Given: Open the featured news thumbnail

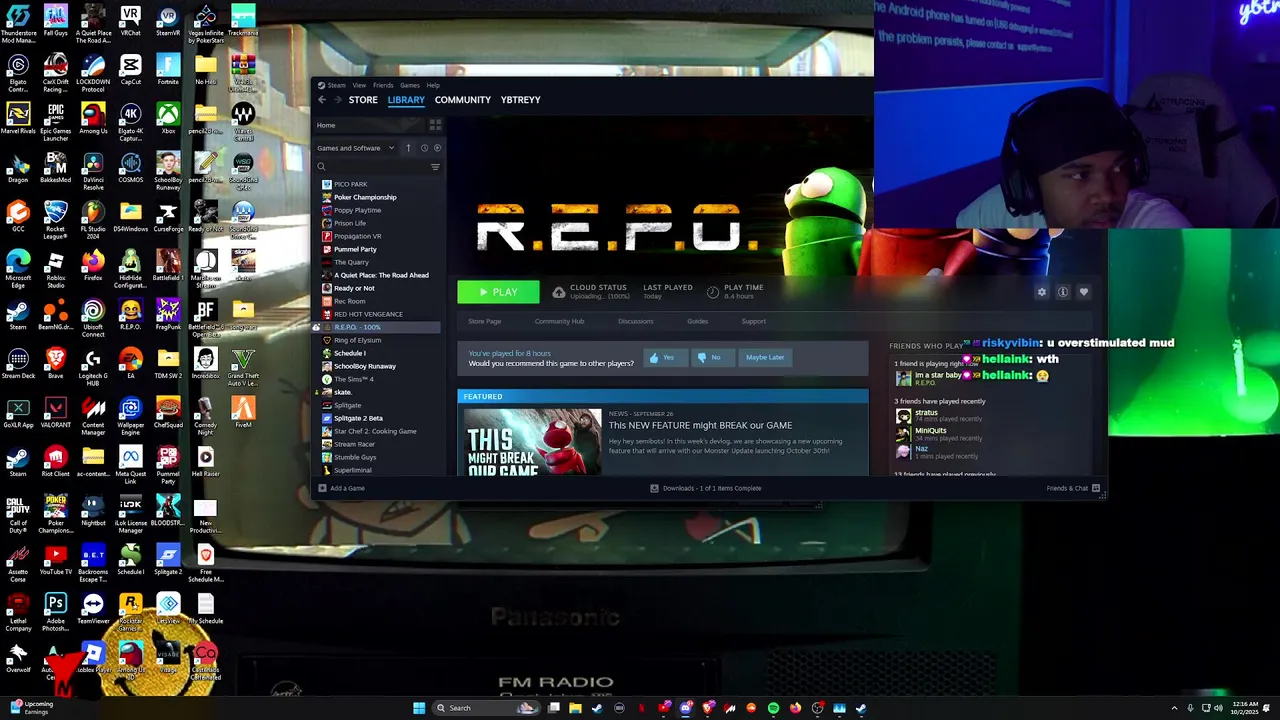Looking at the screenshot, I should click(530, 442).
